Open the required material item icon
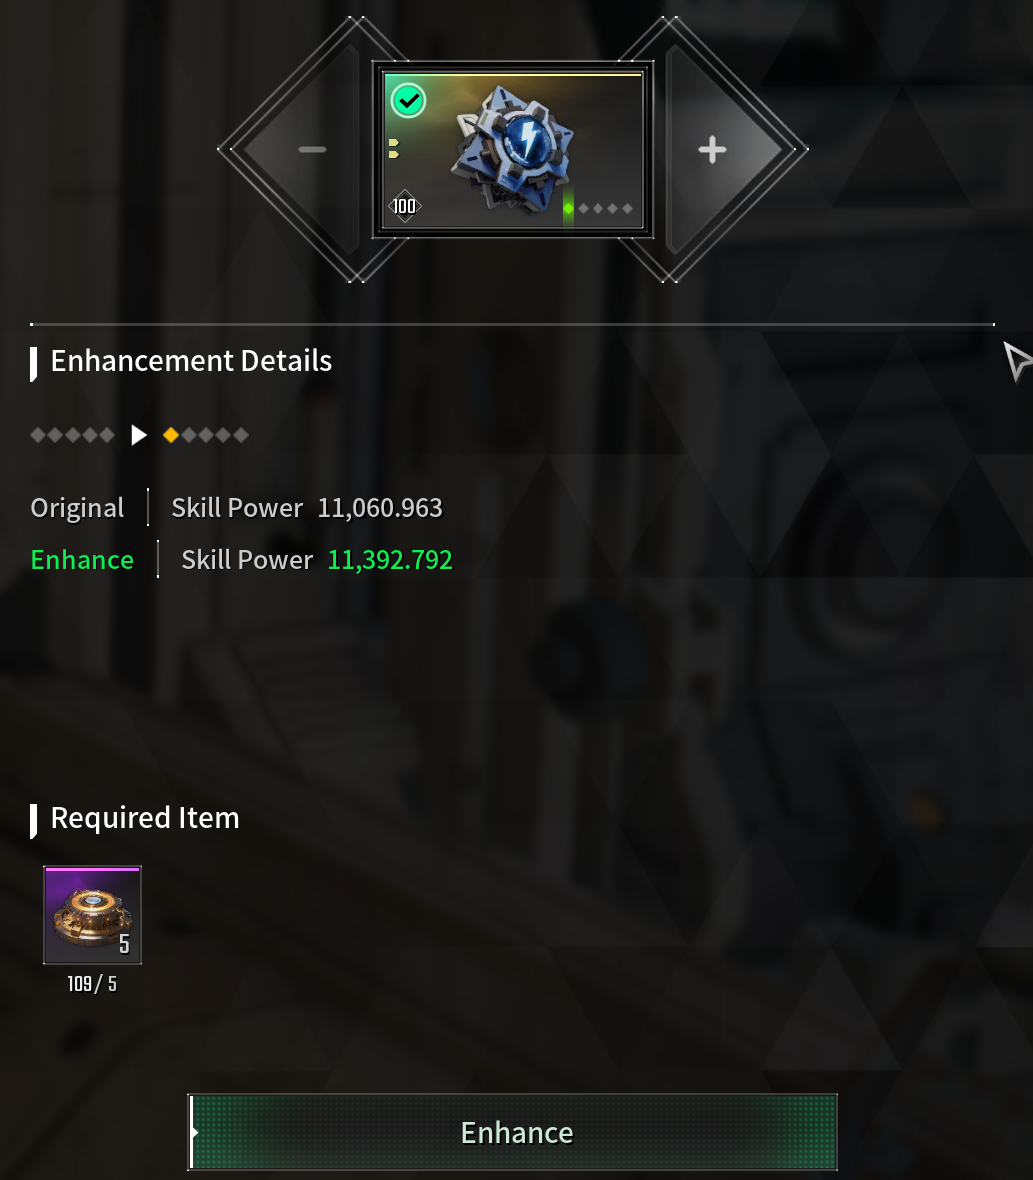This screenshot has height=1180, width=1033. click(93, 914)
